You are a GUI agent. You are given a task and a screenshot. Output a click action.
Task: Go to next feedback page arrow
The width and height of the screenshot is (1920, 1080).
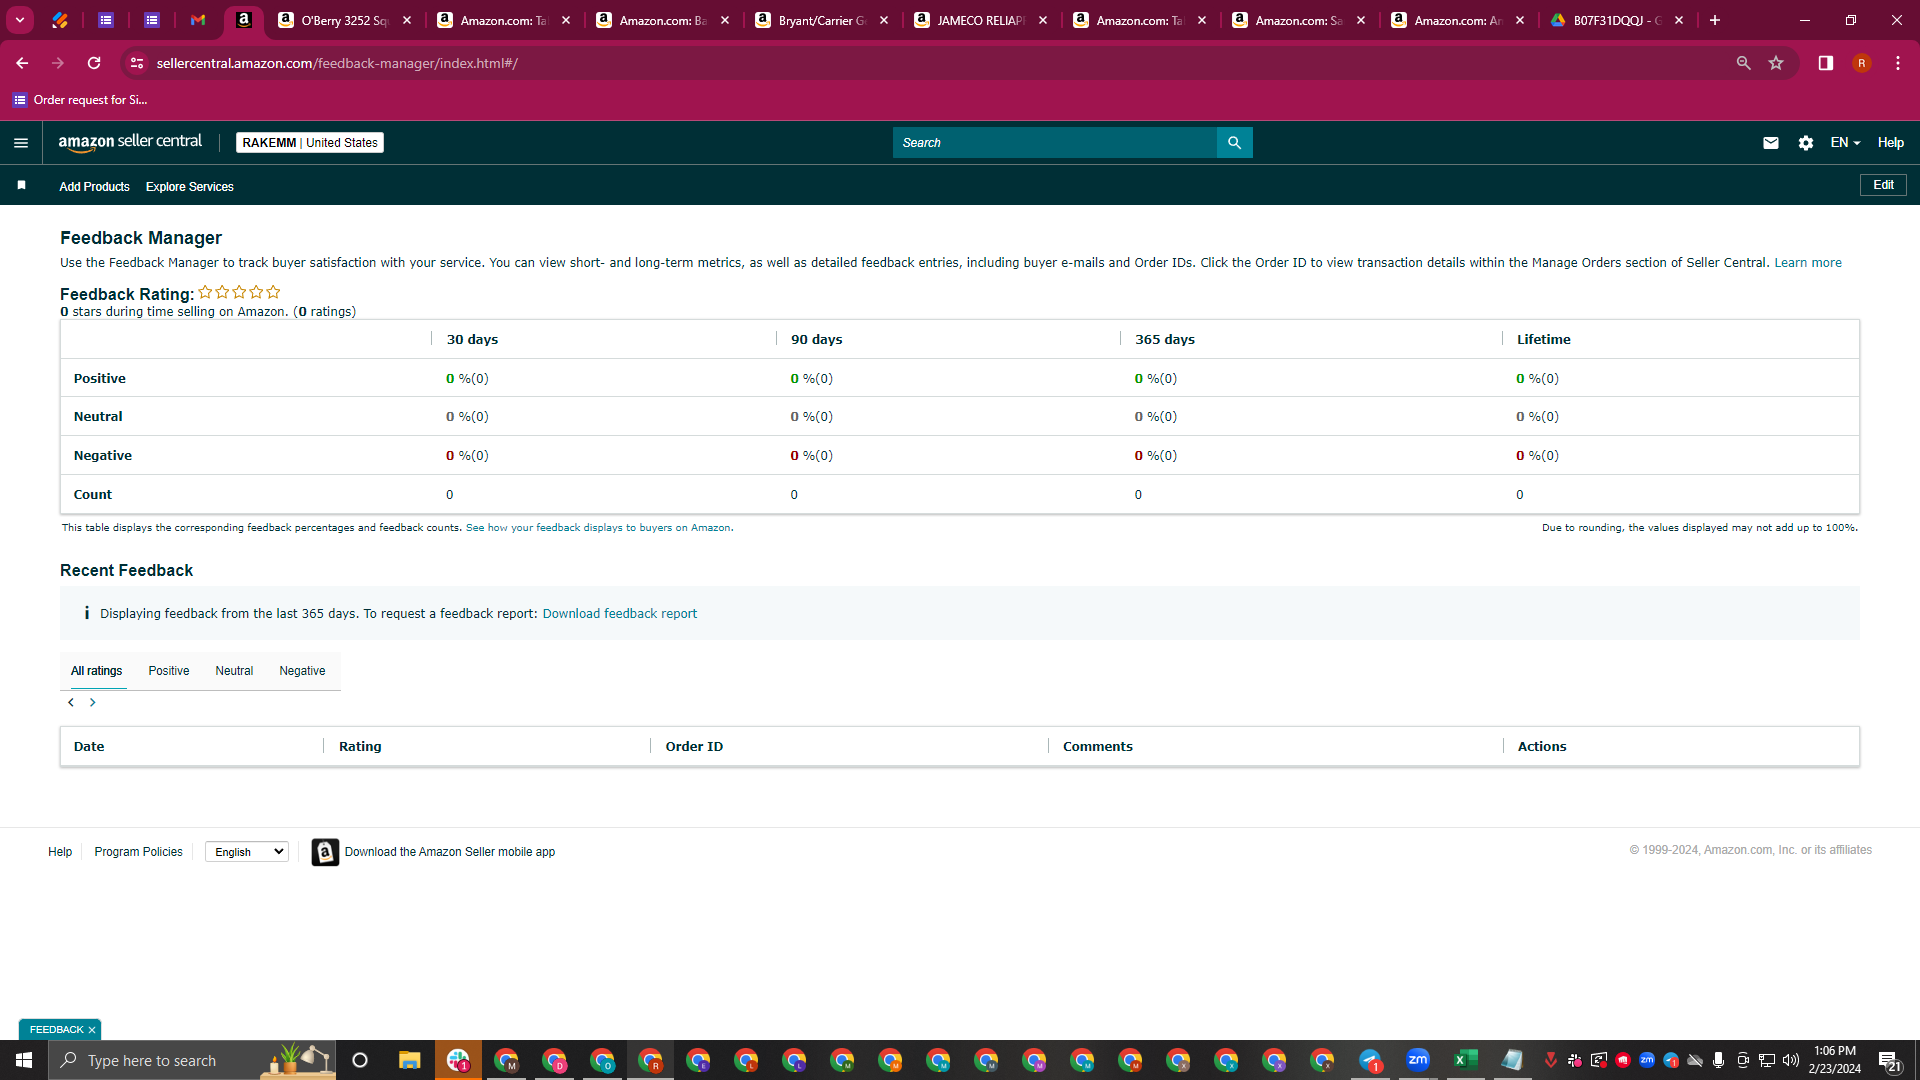[93, 703]
